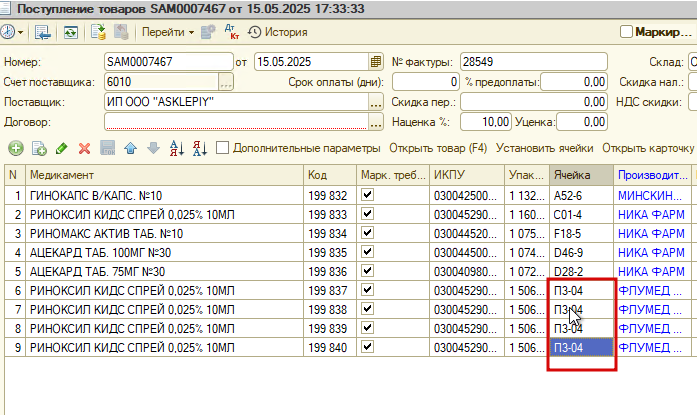This screenshot has height=415, width=697.
Task: Click the greyed document with gear icon
Action: click(208, 32)
